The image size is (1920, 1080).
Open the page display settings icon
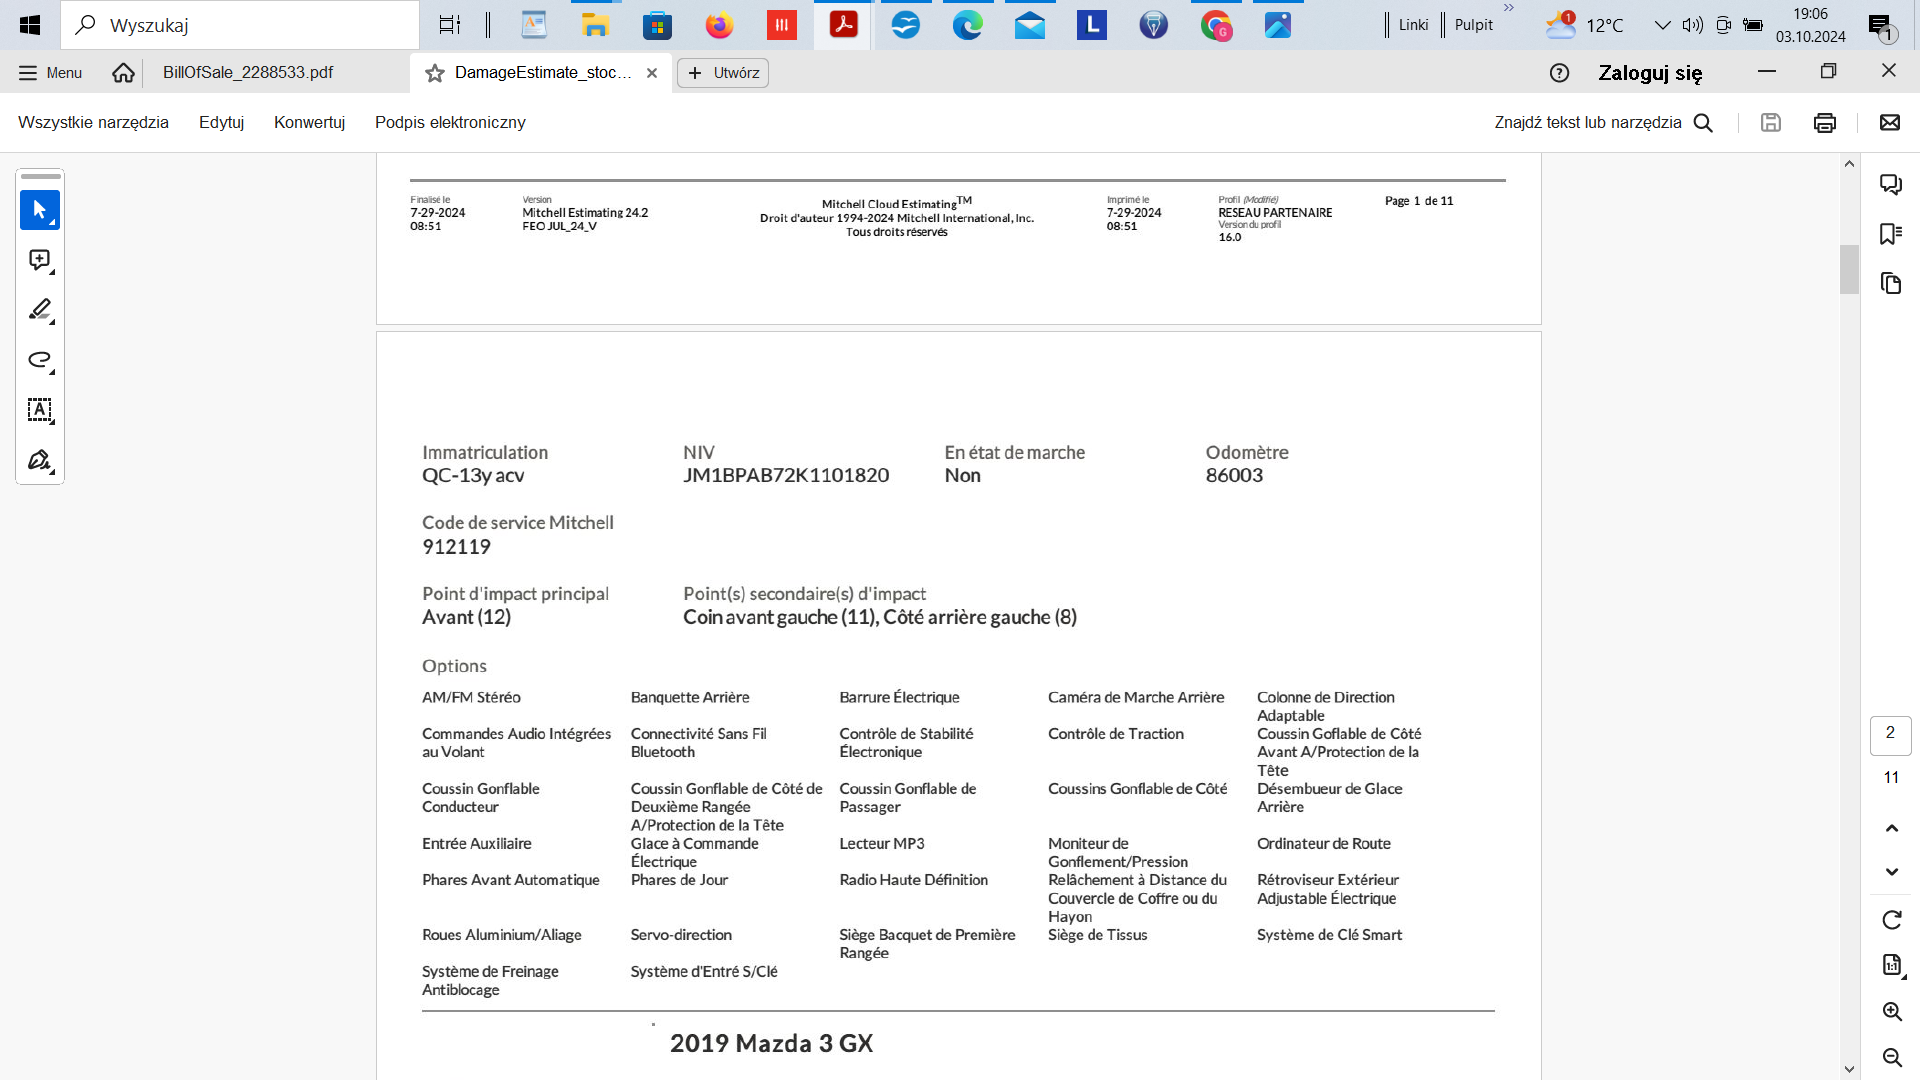coord(1891,965)
